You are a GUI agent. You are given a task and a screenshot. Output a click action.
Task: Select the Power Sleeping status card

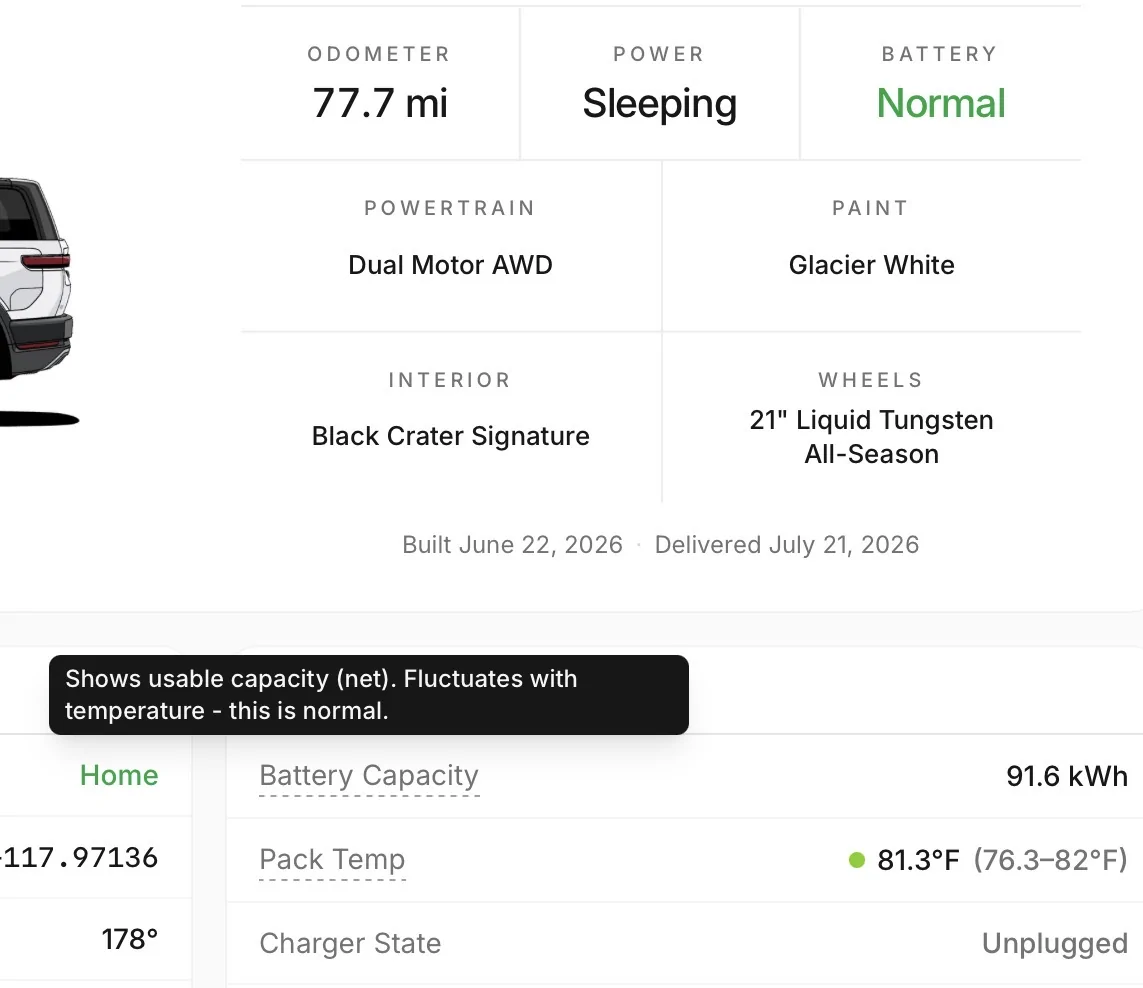(x=660, y=83)
